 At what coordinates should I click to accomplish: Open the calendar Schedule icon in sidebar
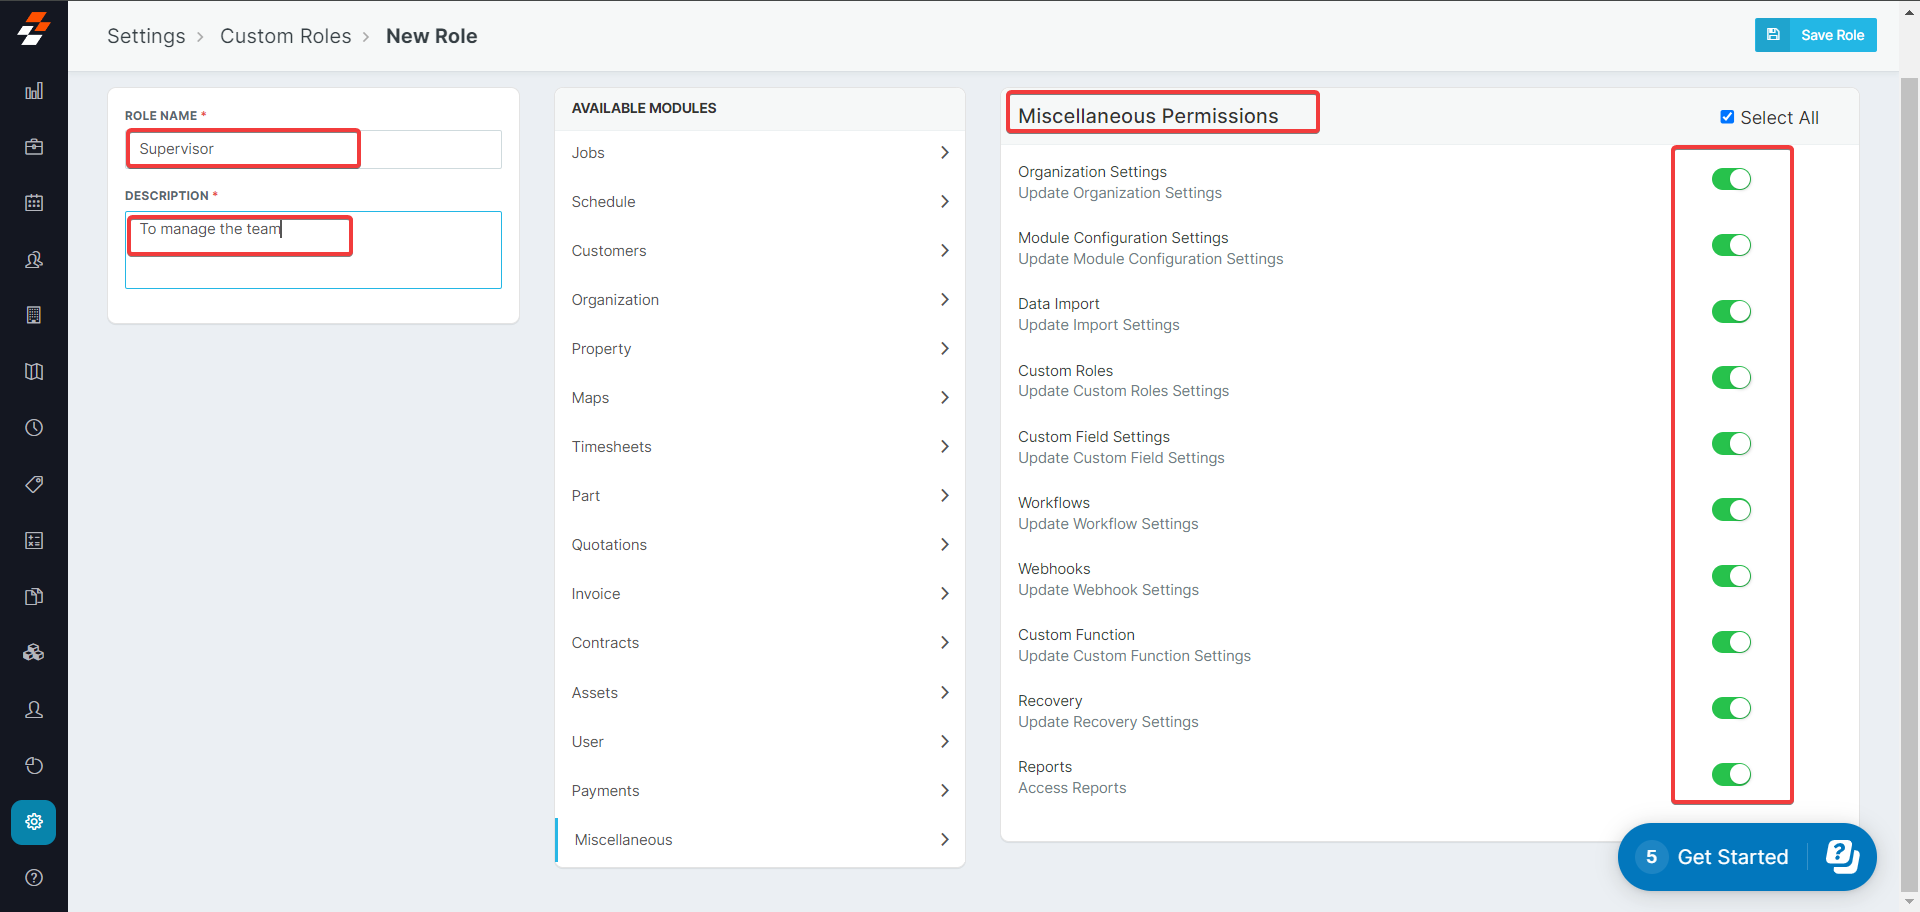click(x=34, y=203)
